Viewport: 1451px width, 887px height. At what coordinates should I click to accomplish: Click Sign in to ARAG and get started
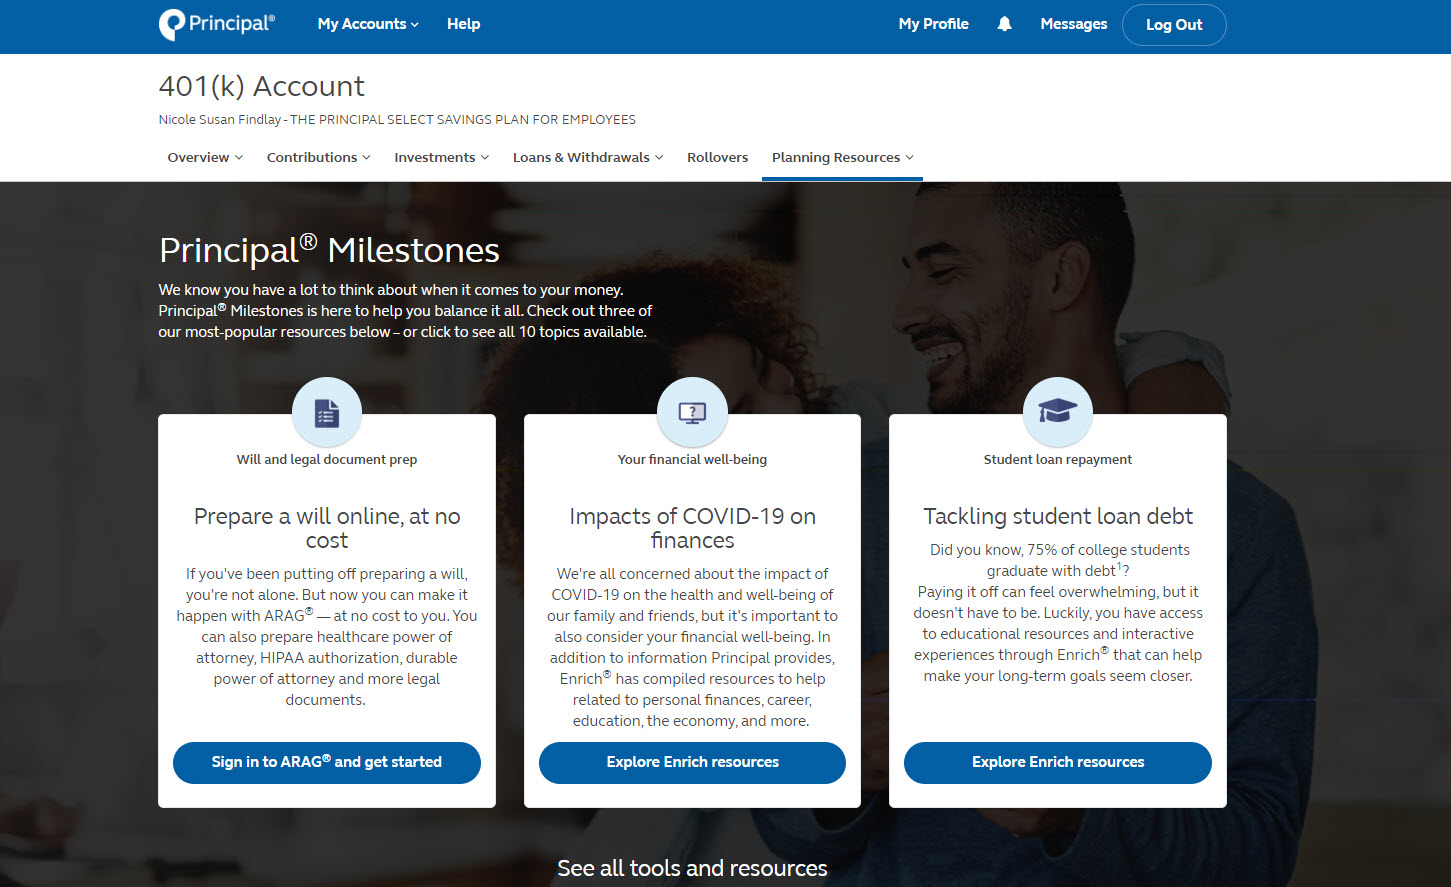point(327,762)
